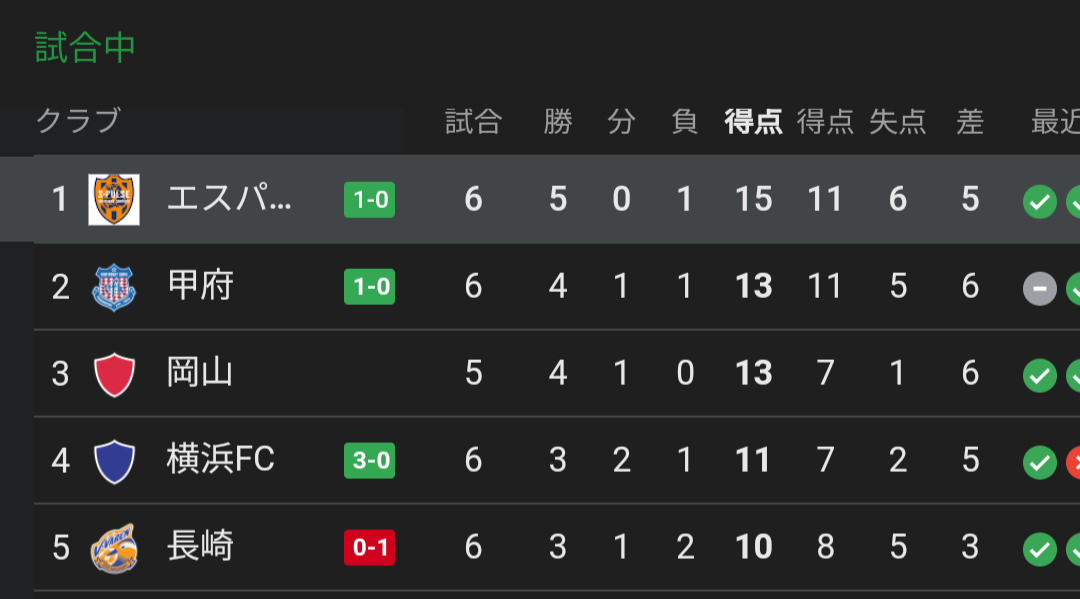This screenshot has height=599, width=1080.
Task: Click the 失点 goals-against column header
Action: [897, 122]
